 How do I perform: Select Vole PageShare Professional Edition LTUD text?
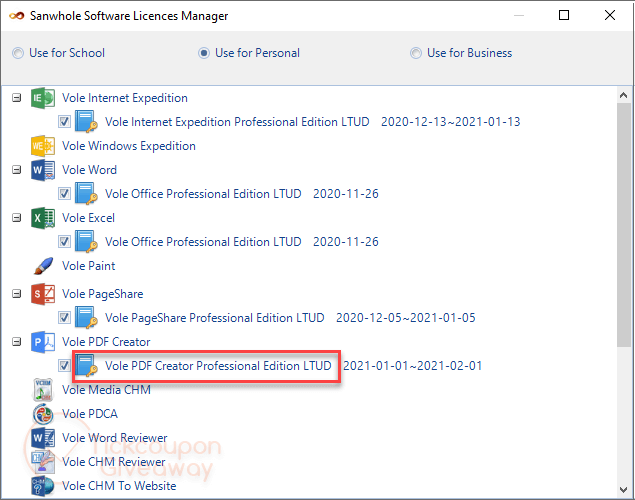tap(215, 318)
